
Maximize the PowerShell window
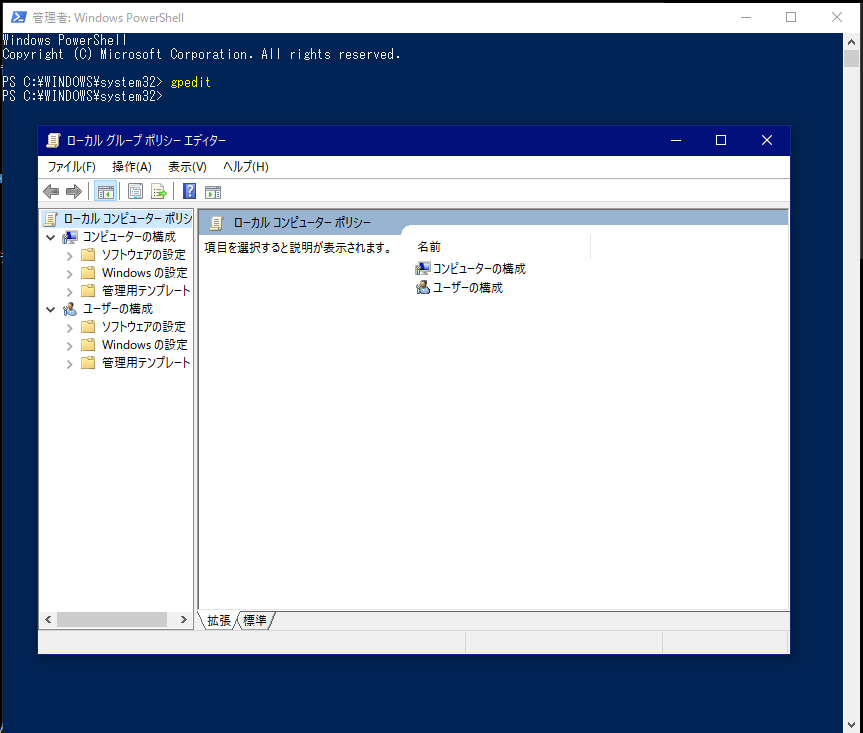coord(791,17)
